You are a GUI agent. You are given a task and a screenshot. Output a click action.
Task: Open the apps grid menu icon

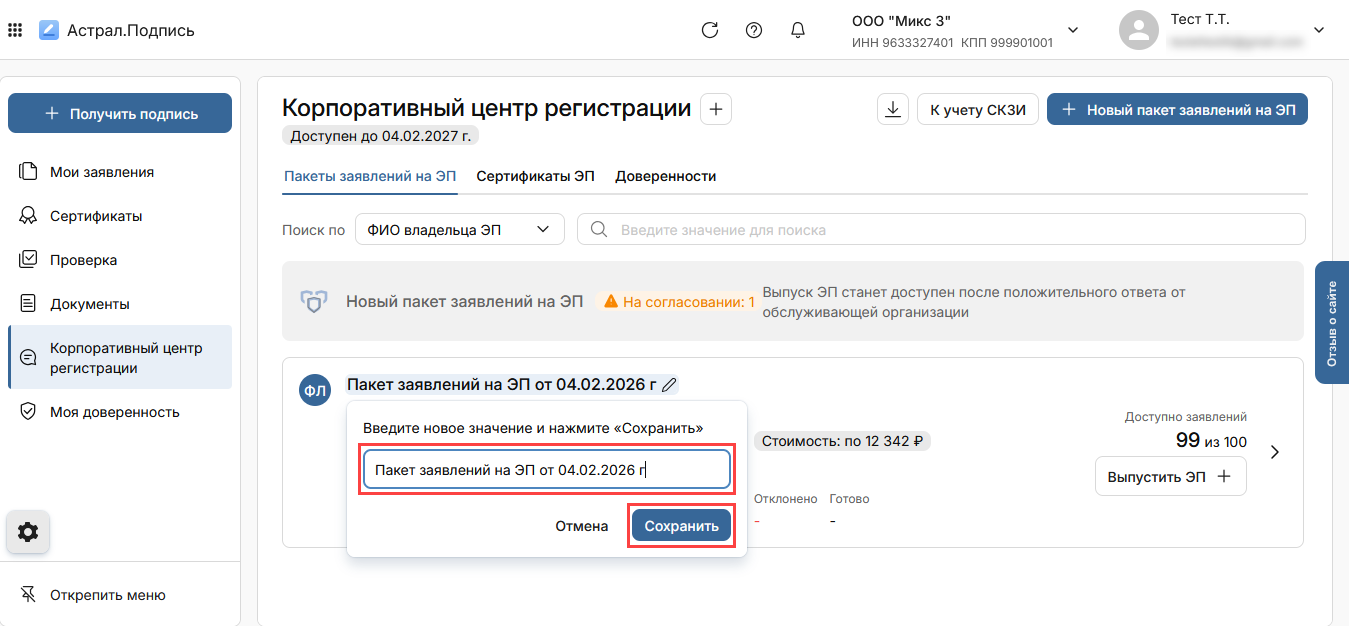tap(15, 30)
